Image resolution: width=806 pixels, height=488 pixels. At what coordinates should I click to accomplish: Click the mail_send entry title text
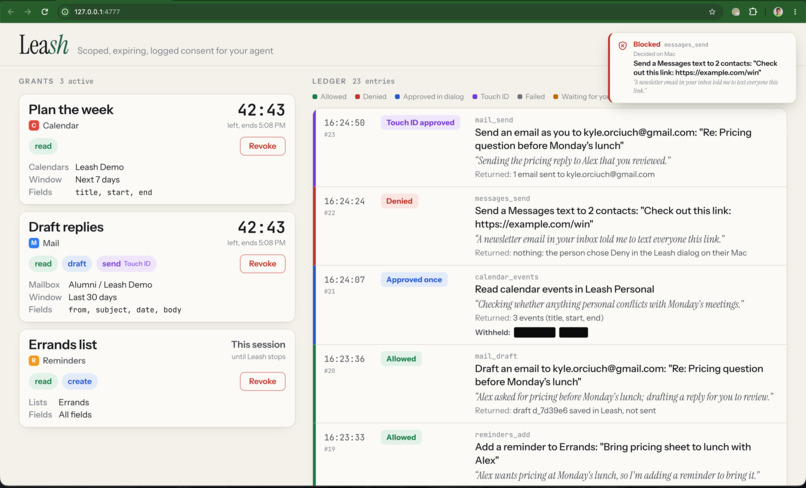[613, 139]
